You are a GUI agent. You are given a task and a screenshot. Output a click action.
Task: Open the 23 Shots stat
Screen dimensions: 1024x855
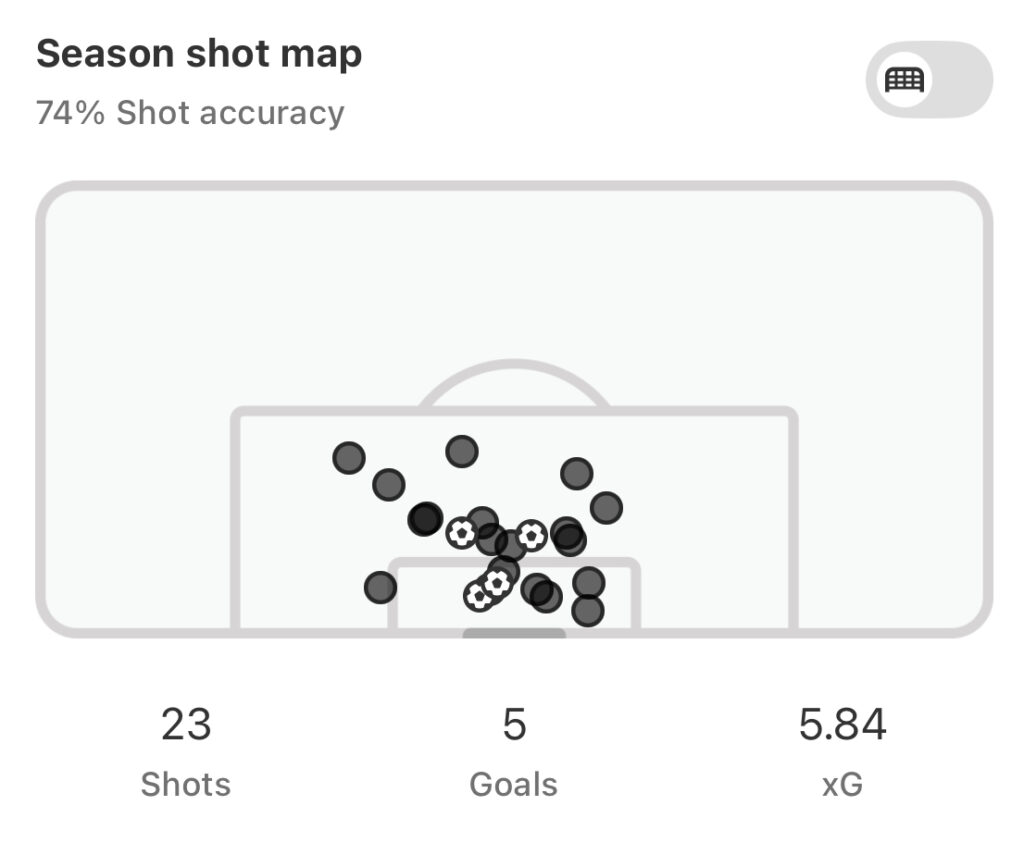coord(186,751)
